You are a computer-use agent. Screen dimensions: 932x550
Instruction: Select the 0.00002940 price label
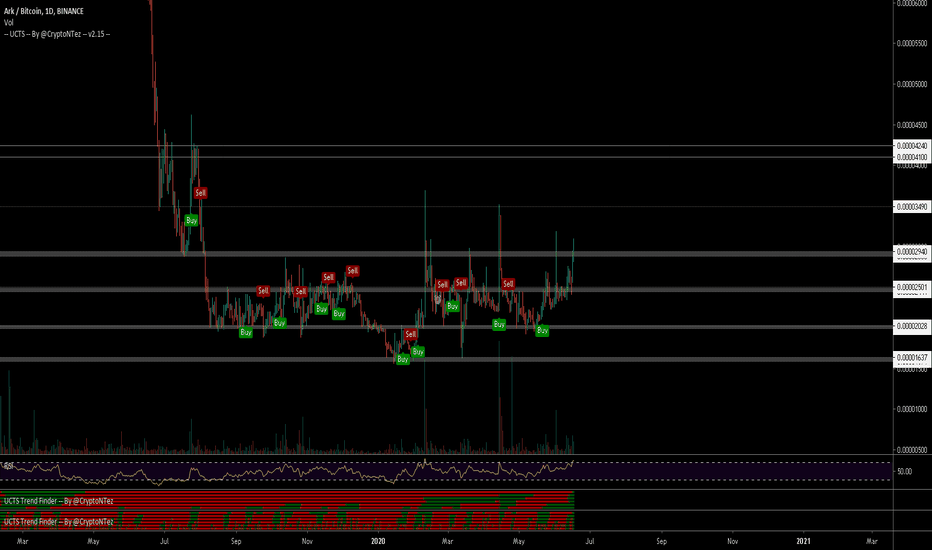pos(912,252)
